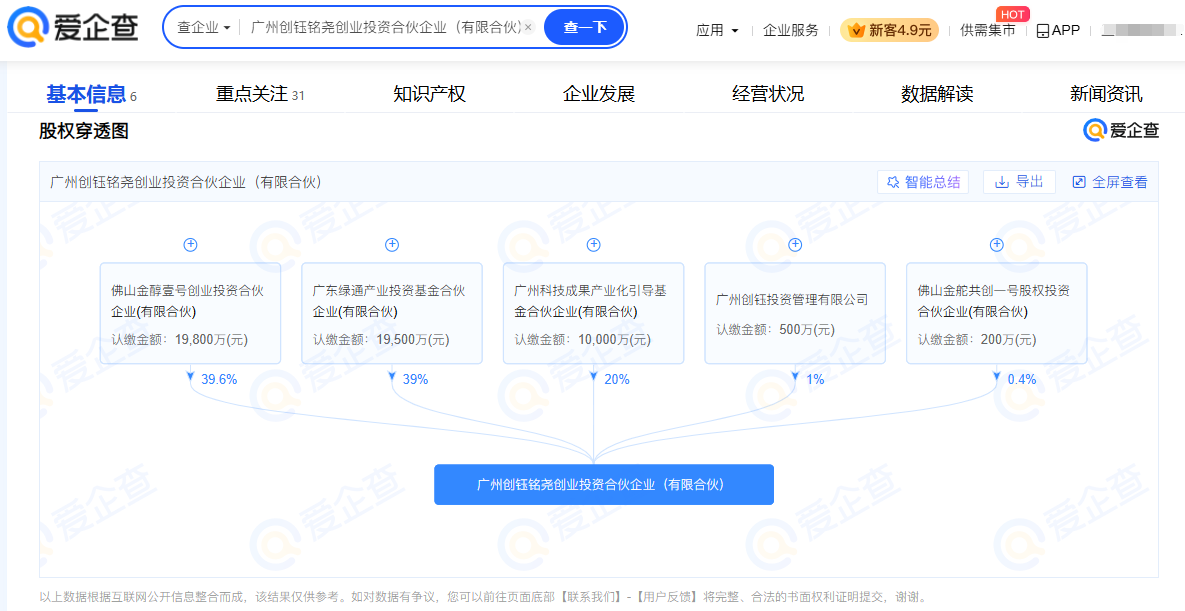Click the chart title 广州创钰铭尧创业投资合伙企业
This screenshot has width=1185, height=611.
point(186,181)
